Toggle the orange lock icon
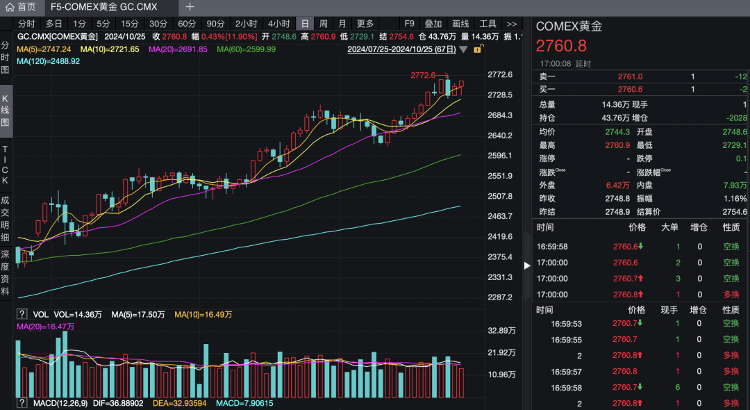 [477, 49]
